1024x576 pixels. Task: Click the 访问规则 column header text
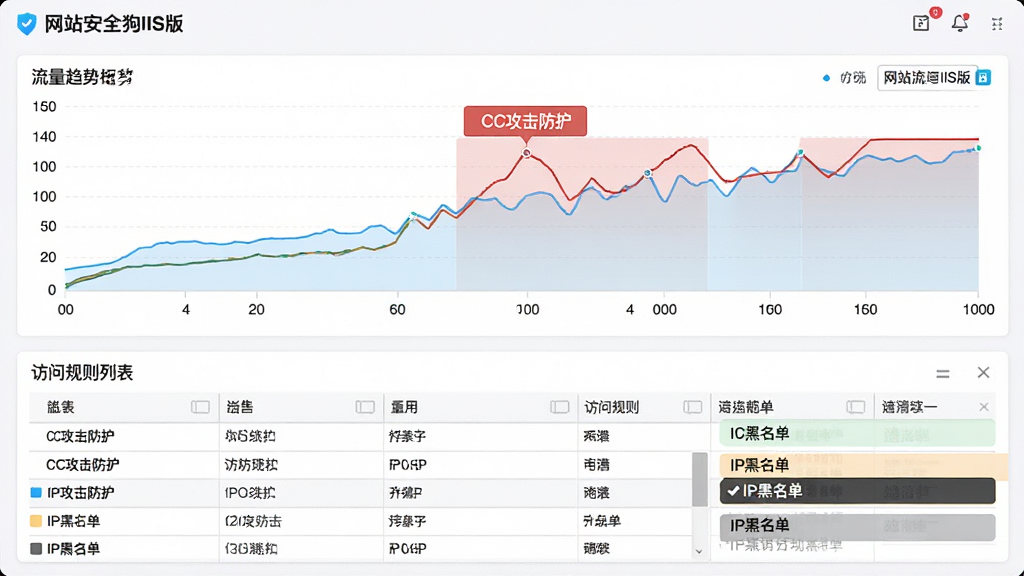611,407
